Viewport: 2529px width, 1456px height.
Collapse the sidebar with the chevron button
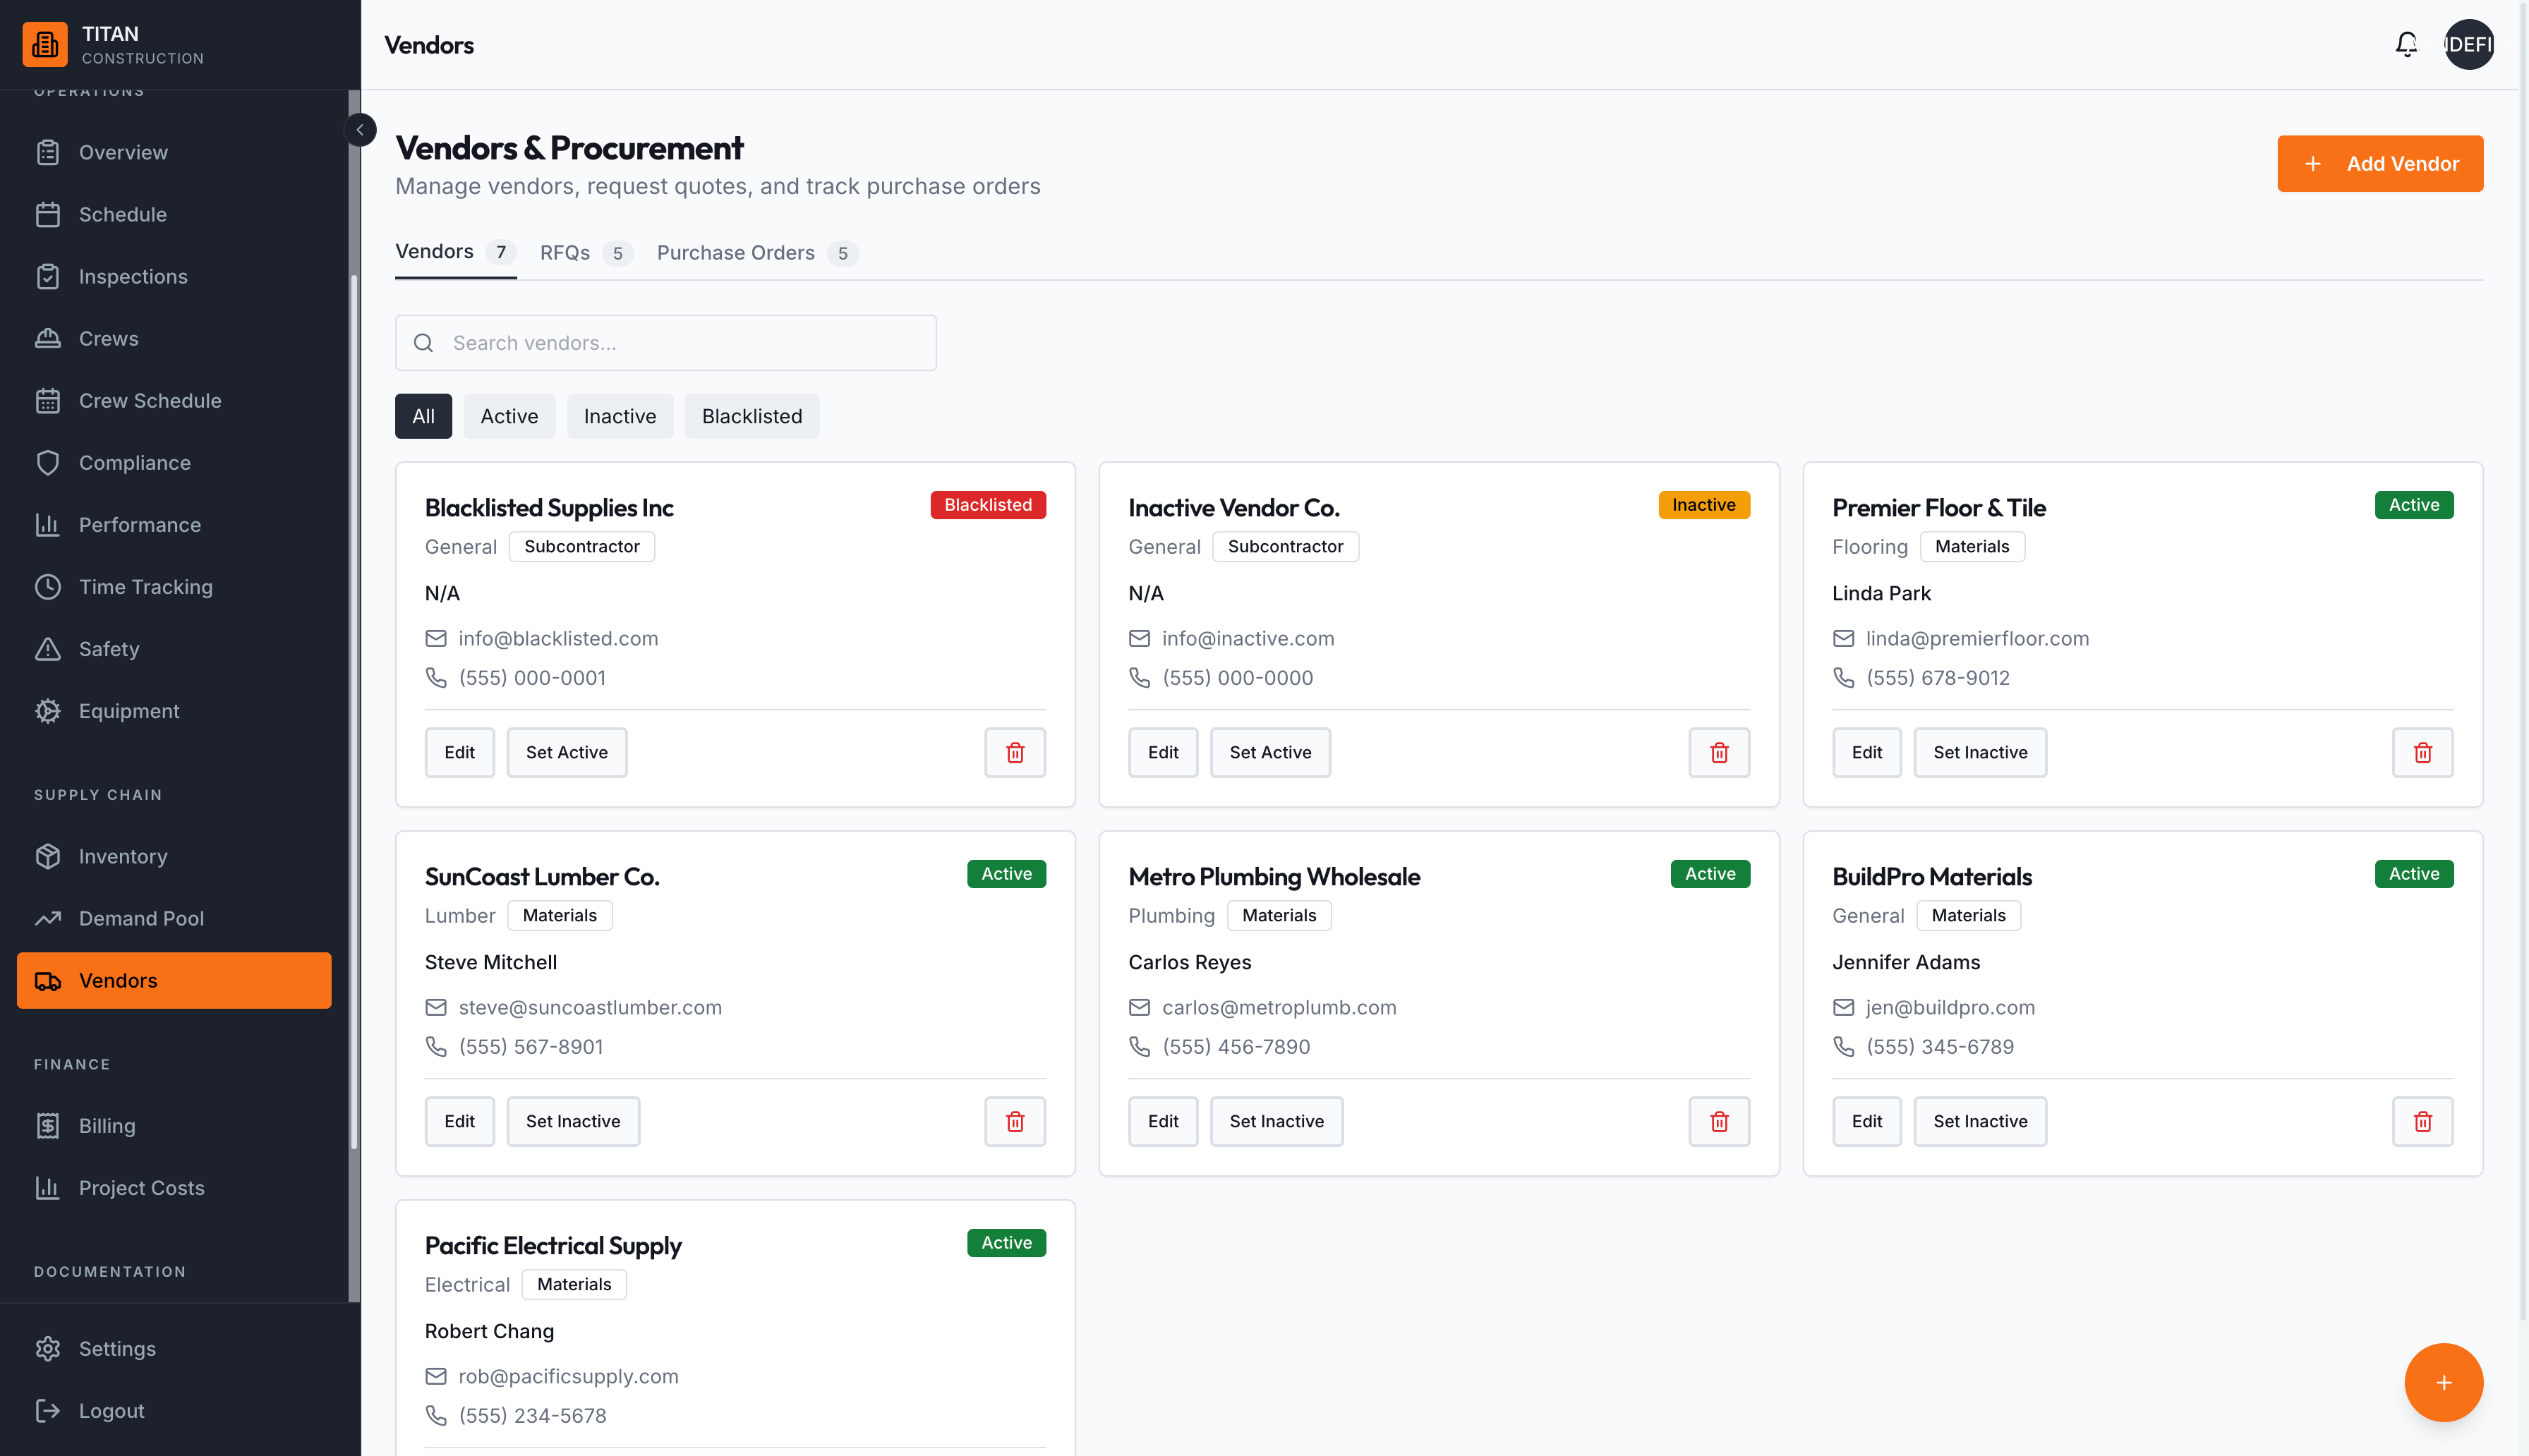[x=360, y=130]
